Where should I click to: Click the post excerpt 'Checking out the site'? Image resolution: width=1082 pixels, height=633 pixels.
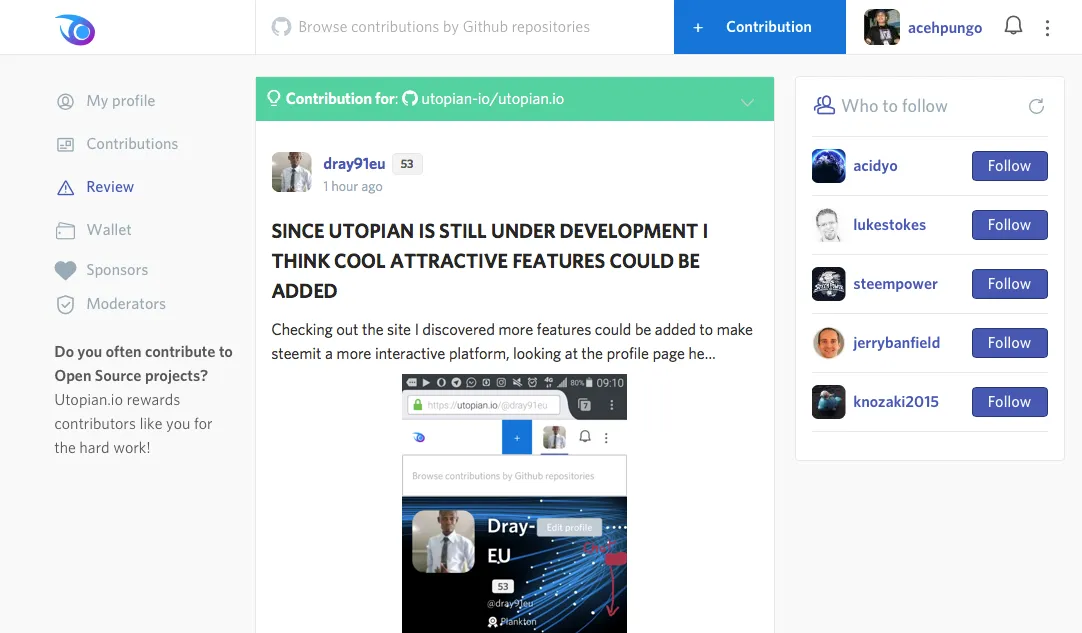point(511,342)
